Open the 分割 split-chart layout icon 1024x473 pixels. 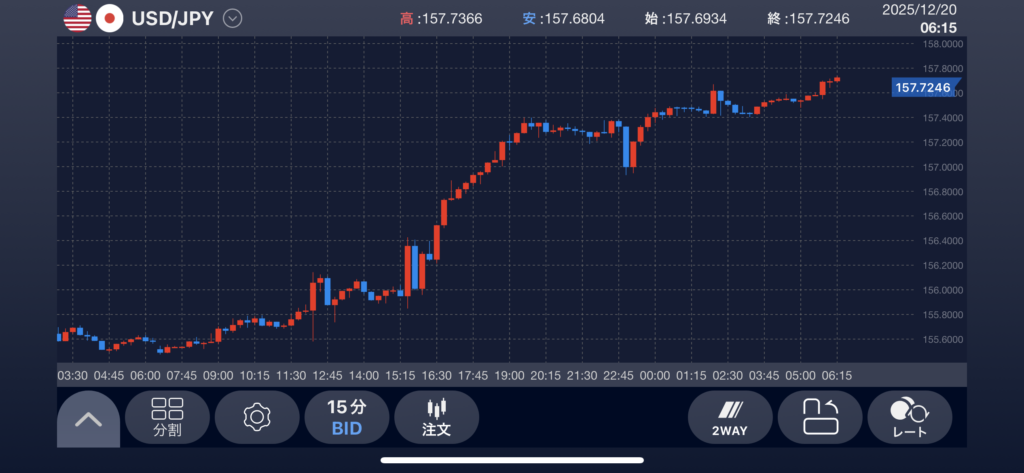pyautogui.click(x=167, y=417)
